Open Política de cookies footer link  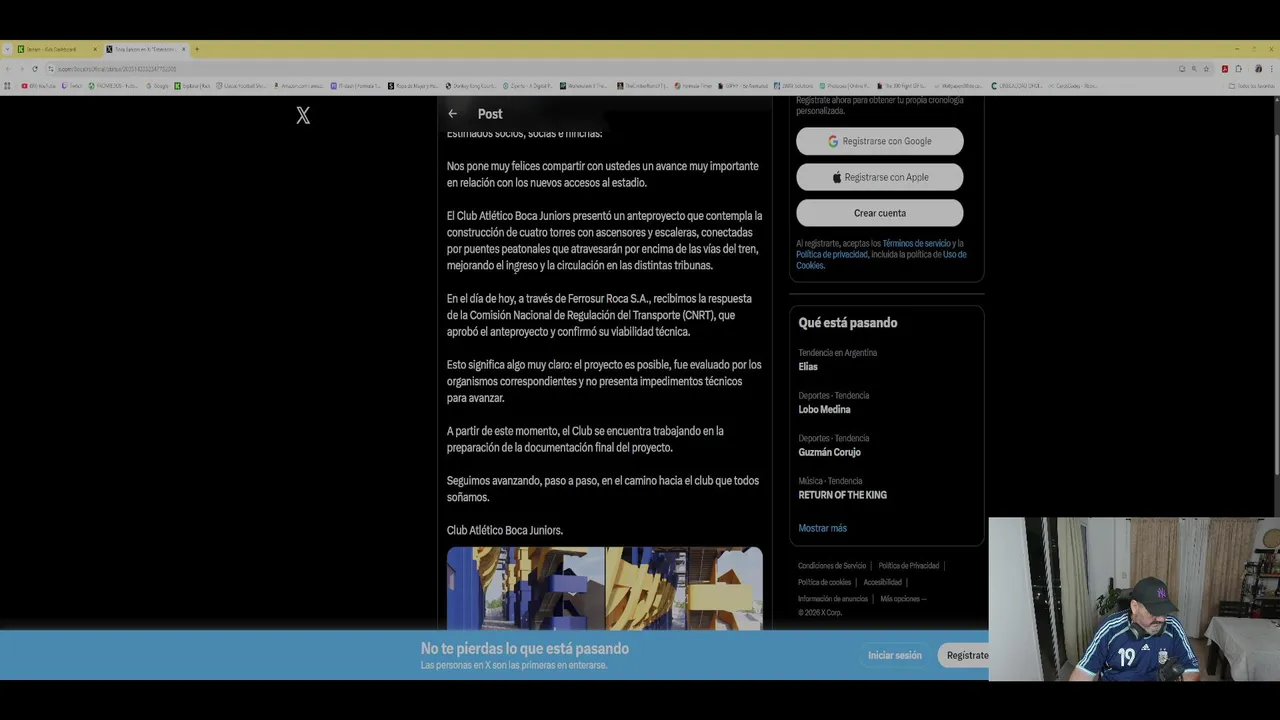(x=824, y=582)
